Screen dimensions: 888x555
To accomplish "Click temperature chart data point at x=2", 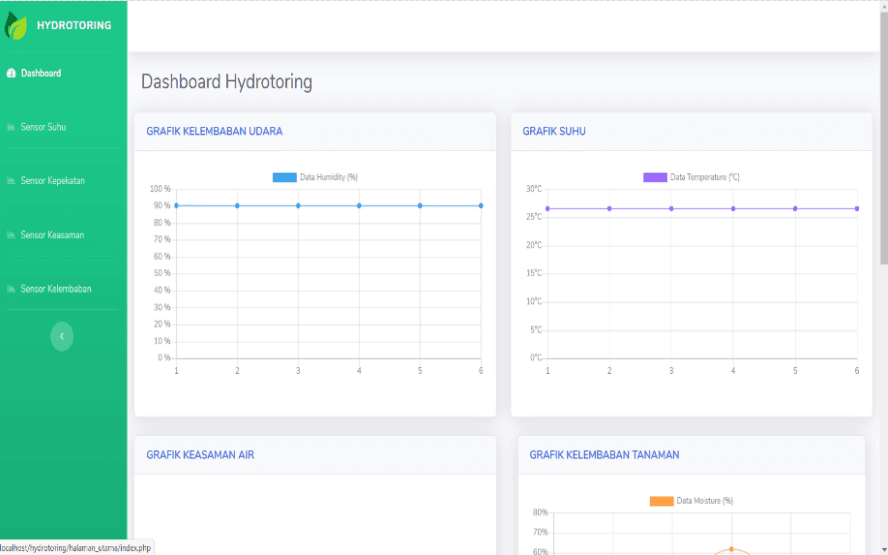I will [609, 208].
